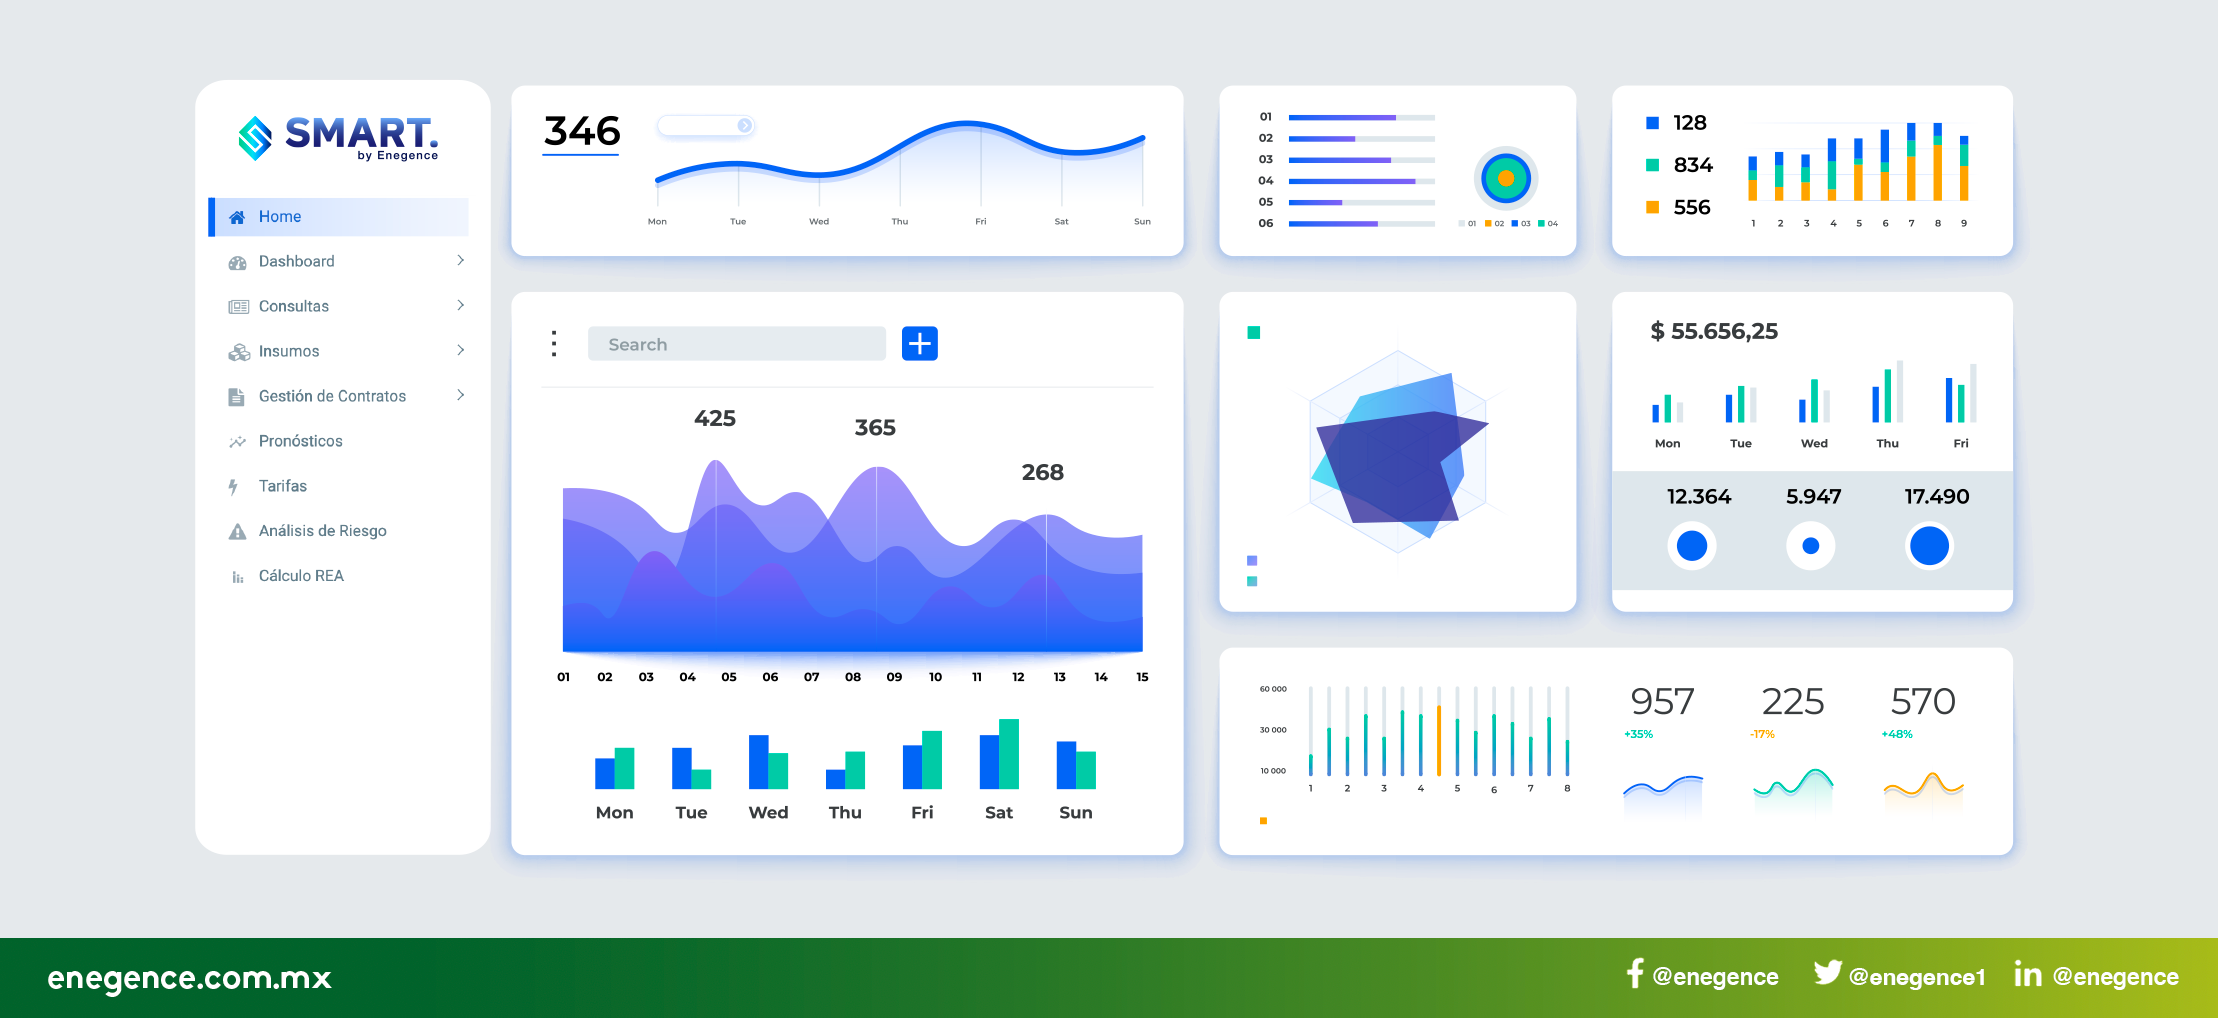Open the three-dot options menu beside Search
Viewport: 2218px width, 1018px height.
(554, 344)
